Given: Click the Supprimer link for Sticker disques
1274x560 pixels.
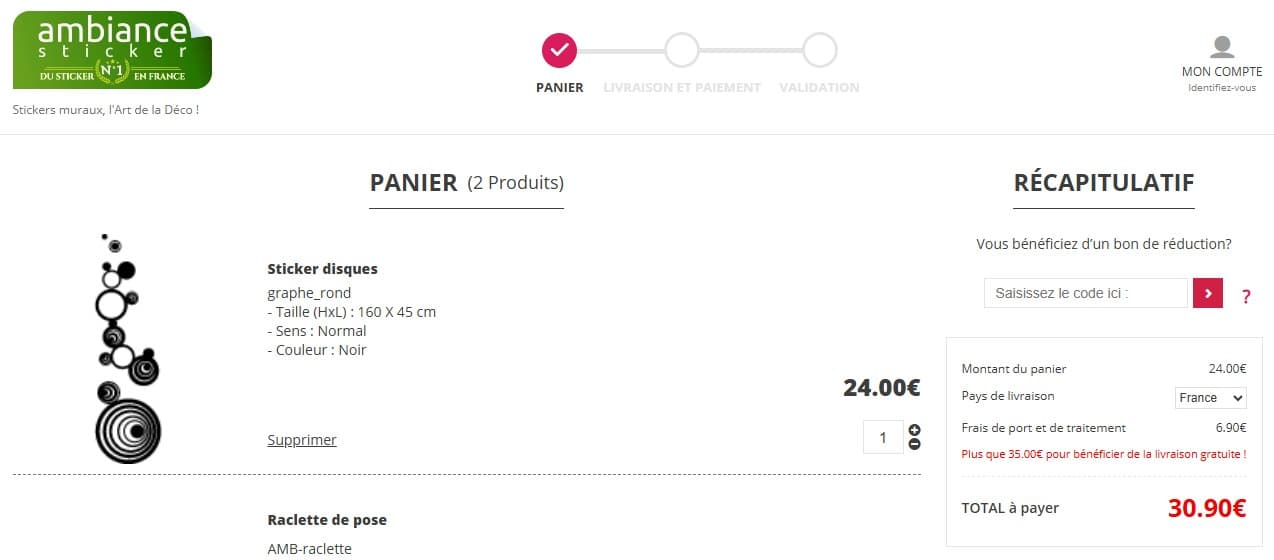Looking at the screenshot, I should pyautogui.click(x=302, y=440).
